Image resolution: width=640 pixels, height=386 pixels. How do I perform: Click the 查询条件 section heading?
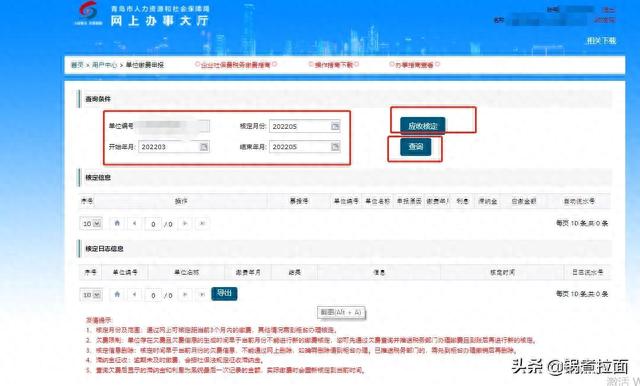(98, 99)
